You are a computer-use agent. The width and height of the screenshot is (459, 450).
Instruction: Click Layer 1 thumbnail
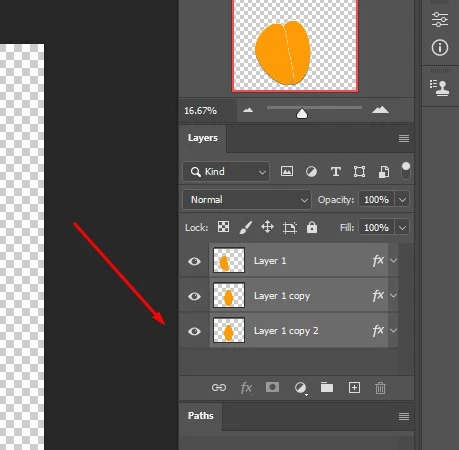(229, 260)
